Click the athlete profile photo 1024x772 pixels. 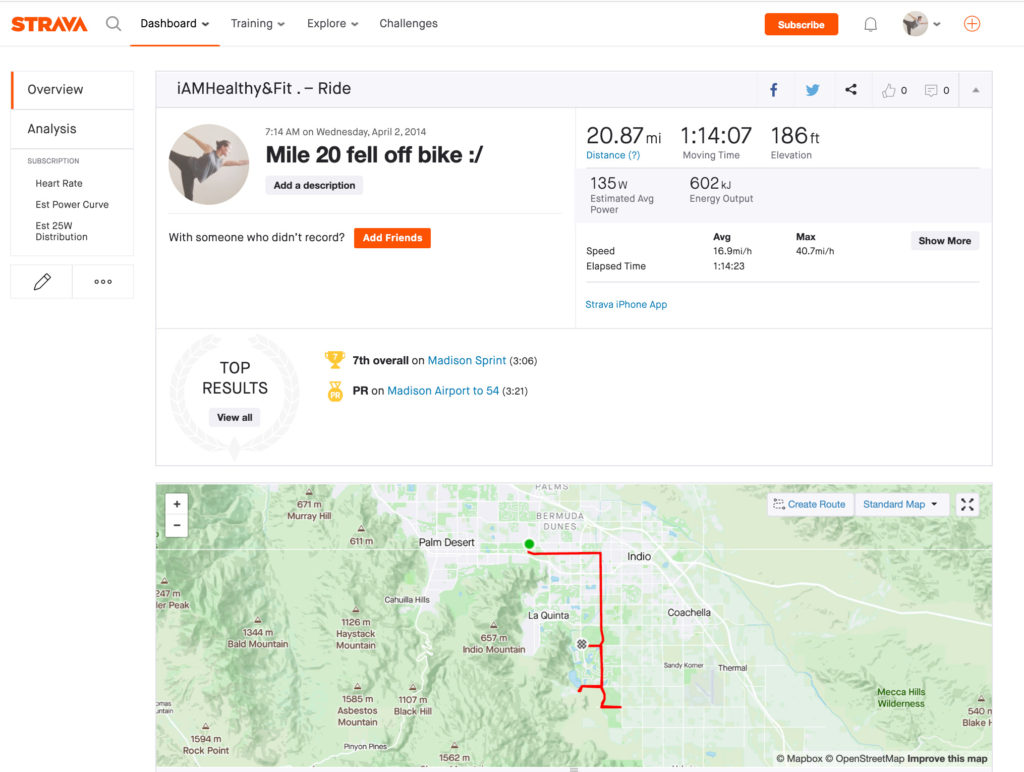click(x=208, y=164)
